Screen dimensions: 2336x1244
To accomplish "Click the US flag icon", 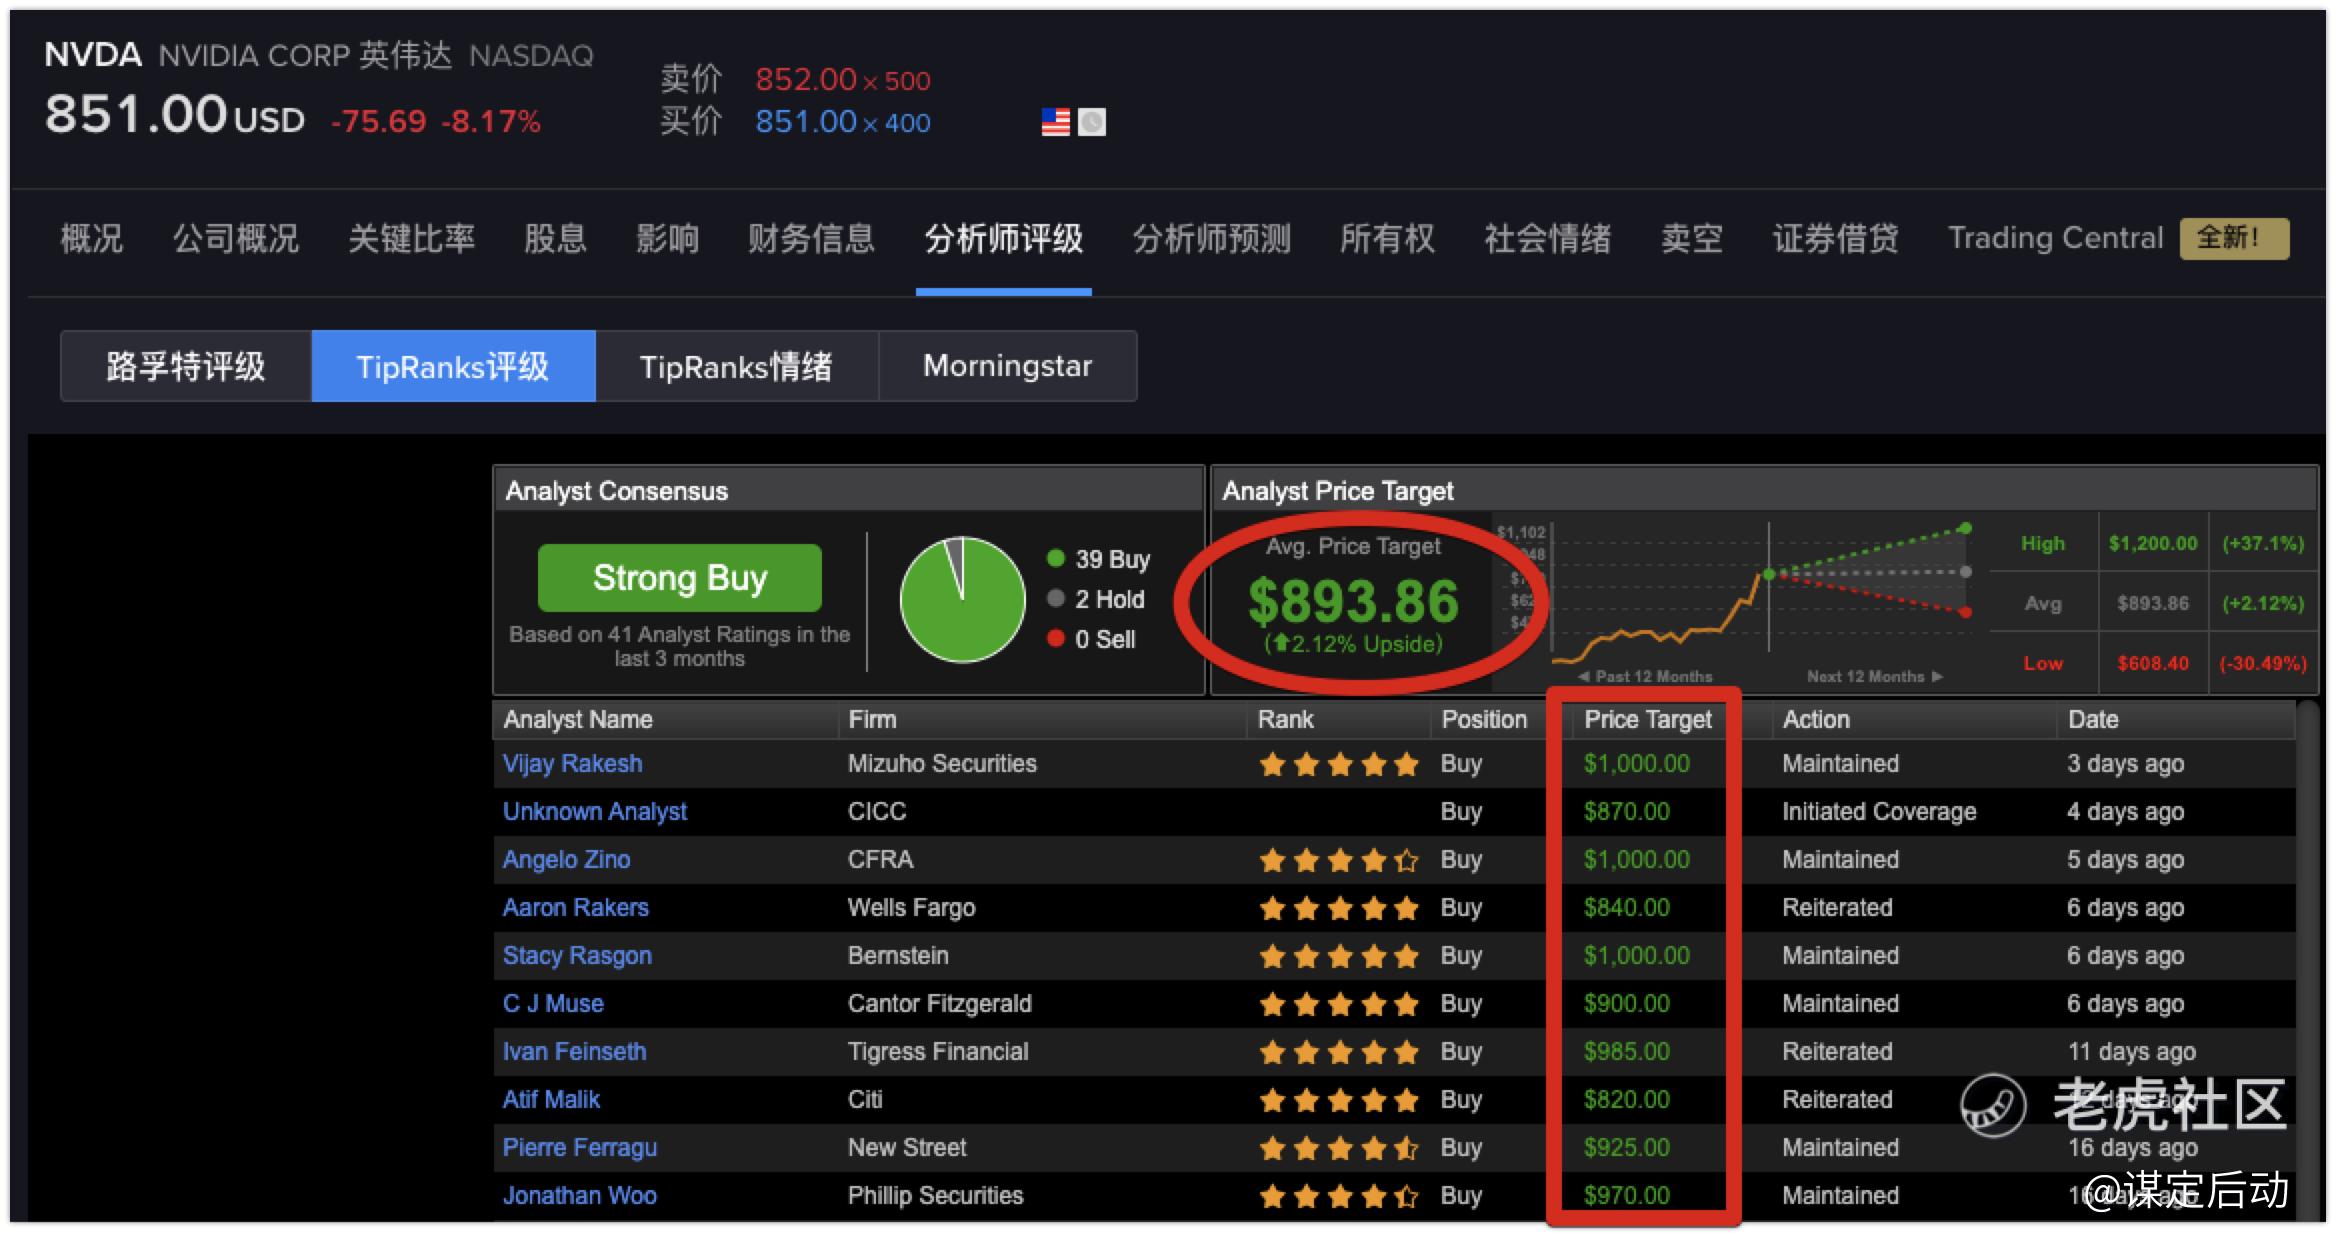I will click(1055, 122).
